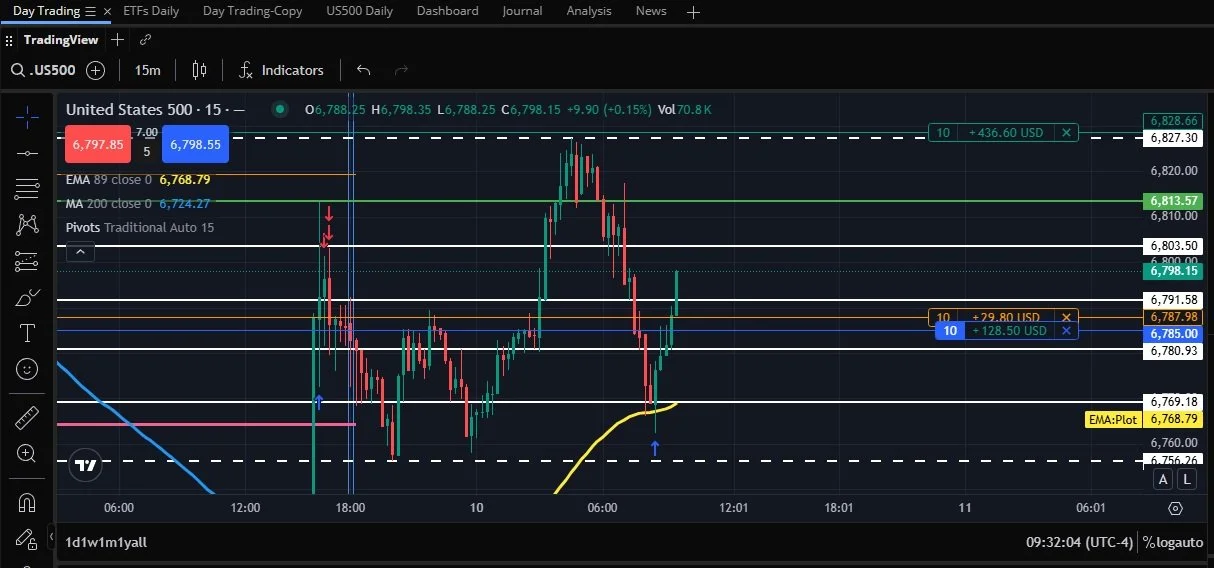The width and height of the screenshot is (1214, 568).
Task: Click the current price label 6,798.15
Action: click(1173, 270)
